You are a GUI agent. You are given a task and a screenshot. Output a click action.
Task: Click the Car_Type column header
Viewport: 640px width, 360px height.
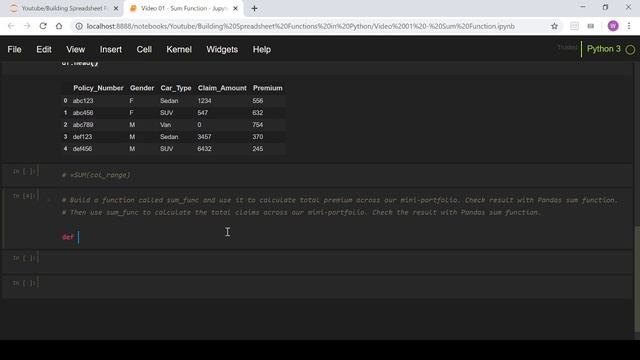pyautogui.click(x=176, y=88)
